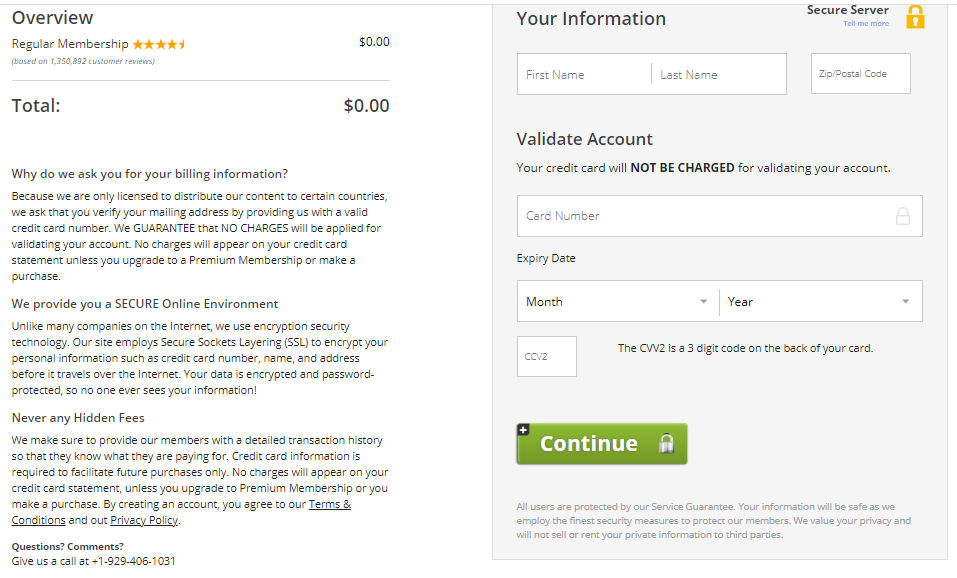The height and width of the screenshot is (578, 957).
Task: Open the Year expiry dropdown
Action: coord(819,301)
